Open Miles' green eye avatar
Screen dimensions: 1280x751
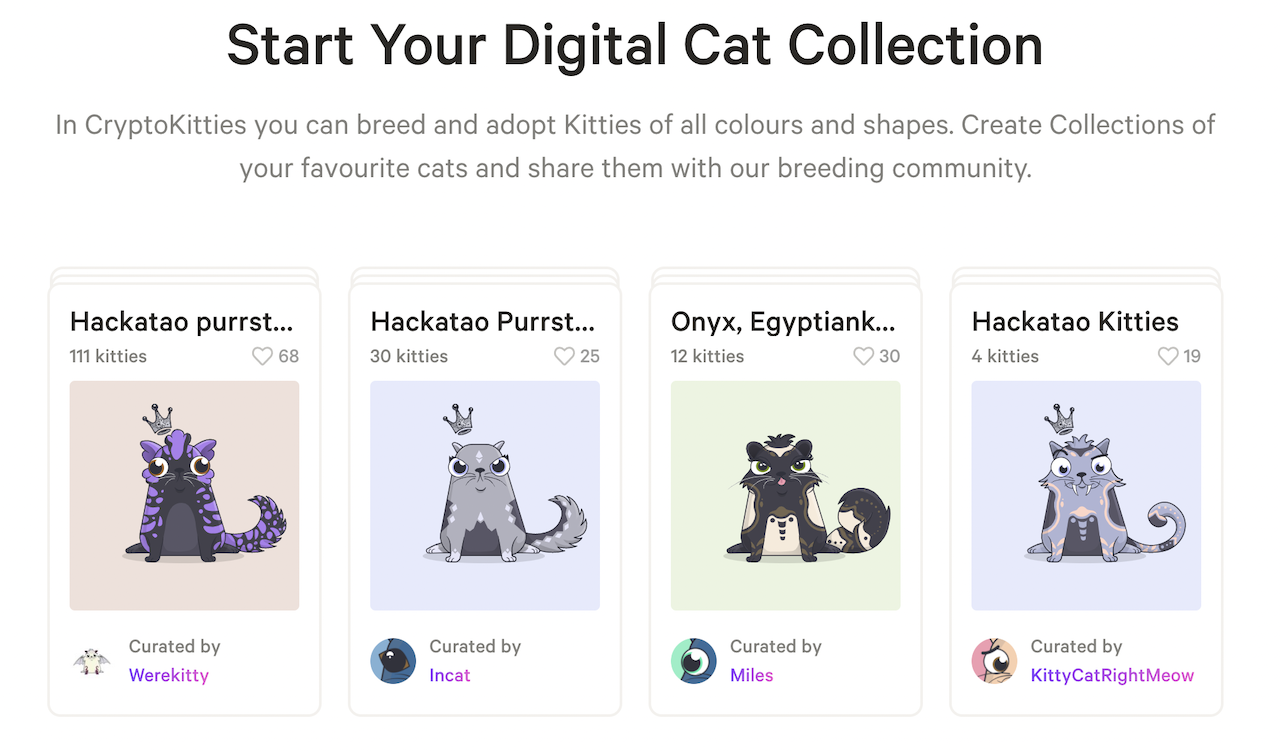point(694,661)
